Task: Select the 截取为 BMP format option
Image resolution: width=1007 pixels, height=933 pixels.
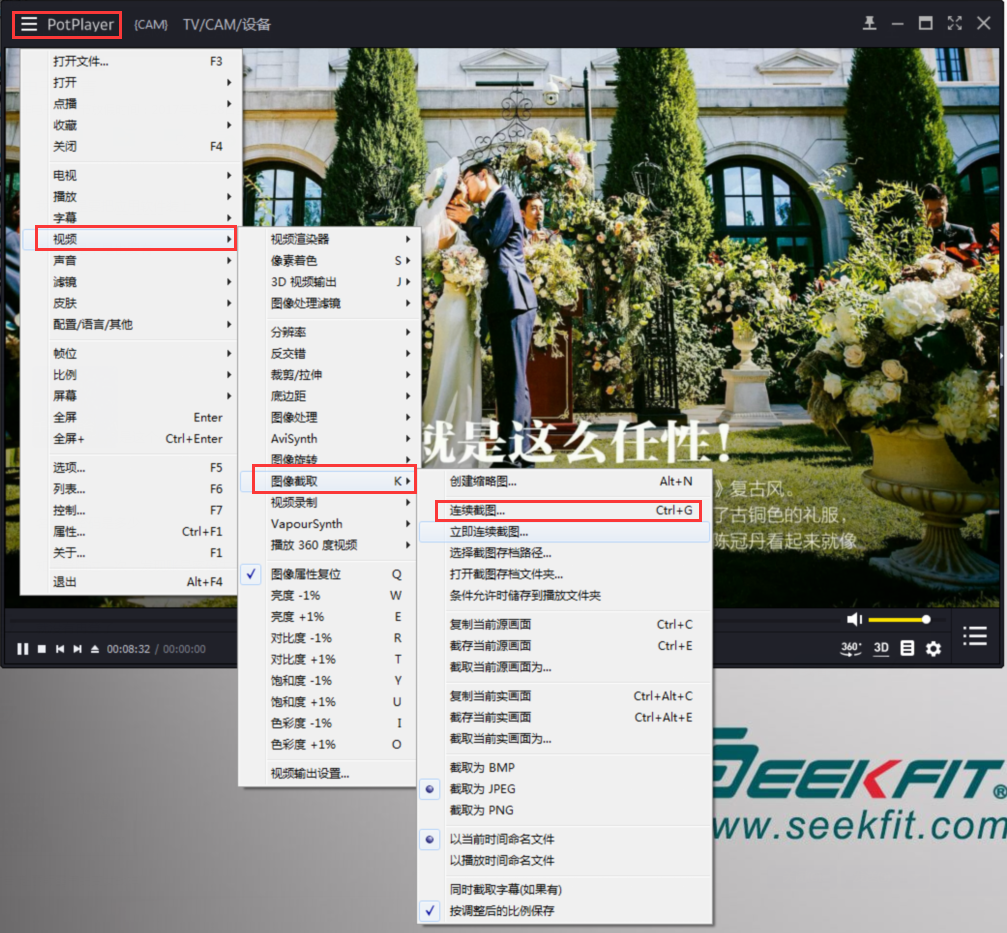Action: pyautogui.click(x=482, y=768)
